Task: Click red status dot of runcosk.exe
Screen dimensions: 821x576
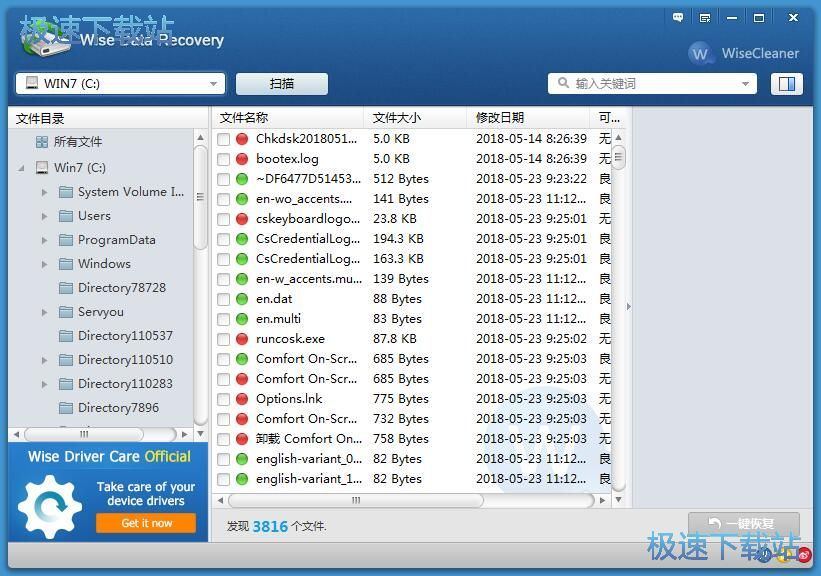Action: tap(241, 339)
